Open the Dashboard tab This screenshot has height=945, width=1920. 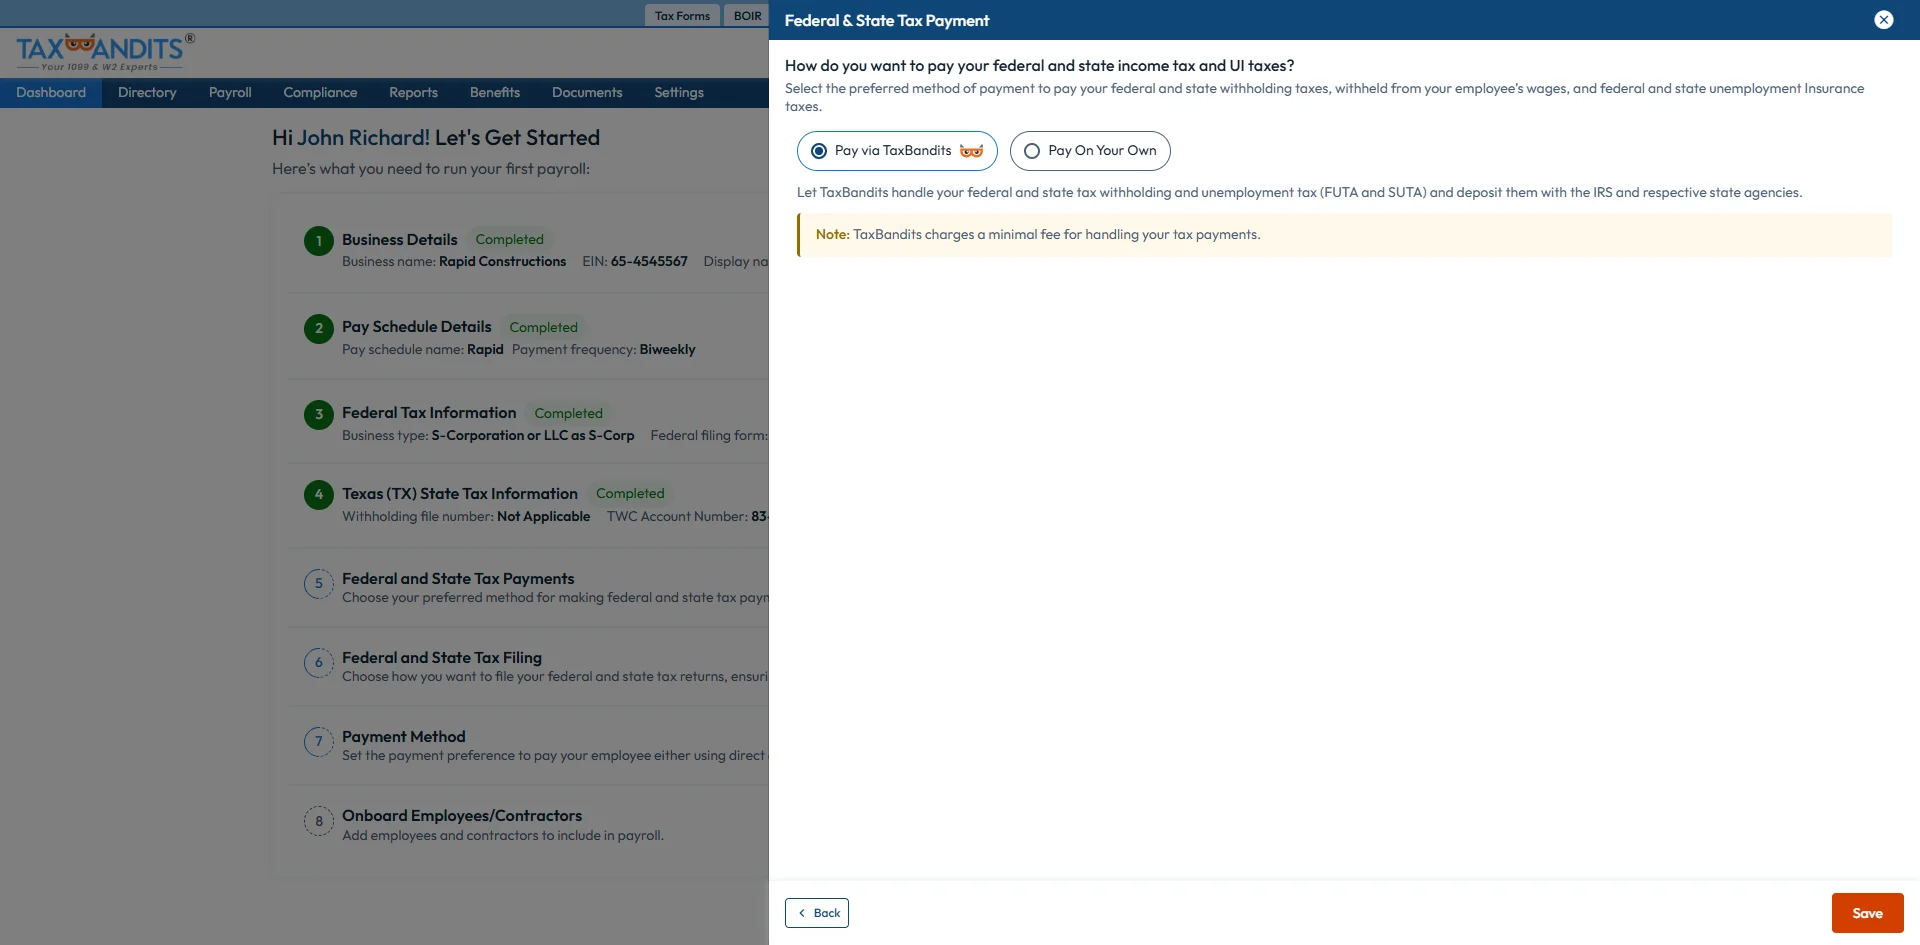(x=51, y=93)
